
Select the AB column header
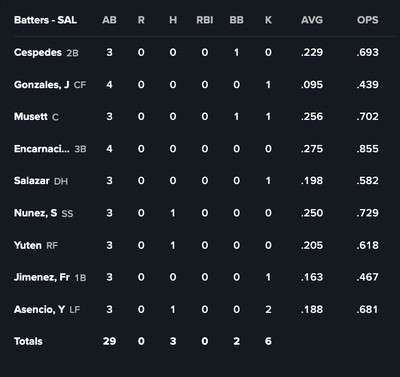[x=109, y=20]
